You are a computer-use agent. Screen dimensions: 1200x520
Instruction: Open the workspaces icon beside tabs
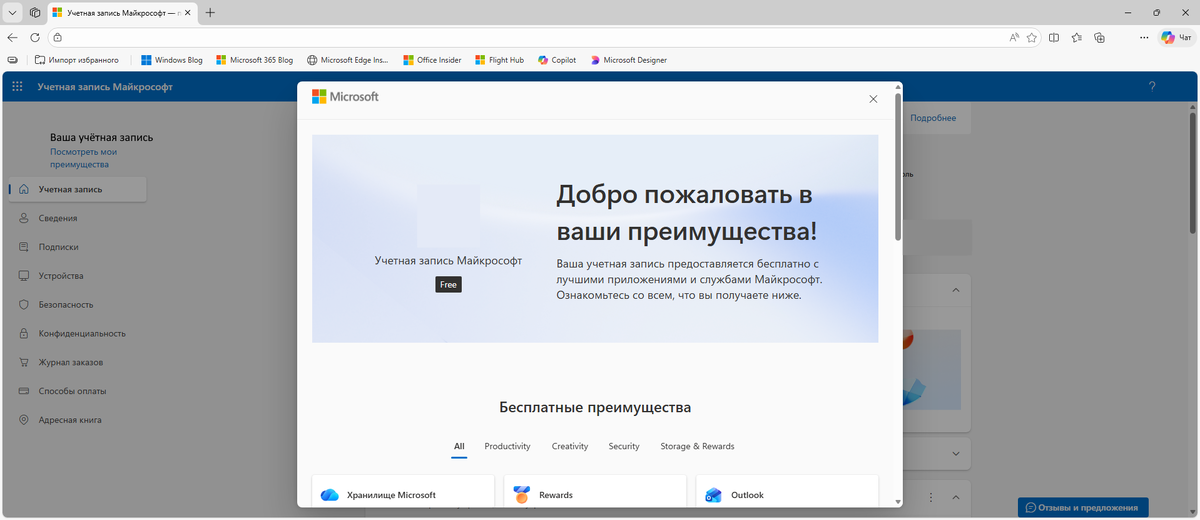click(x=35, y=12)
